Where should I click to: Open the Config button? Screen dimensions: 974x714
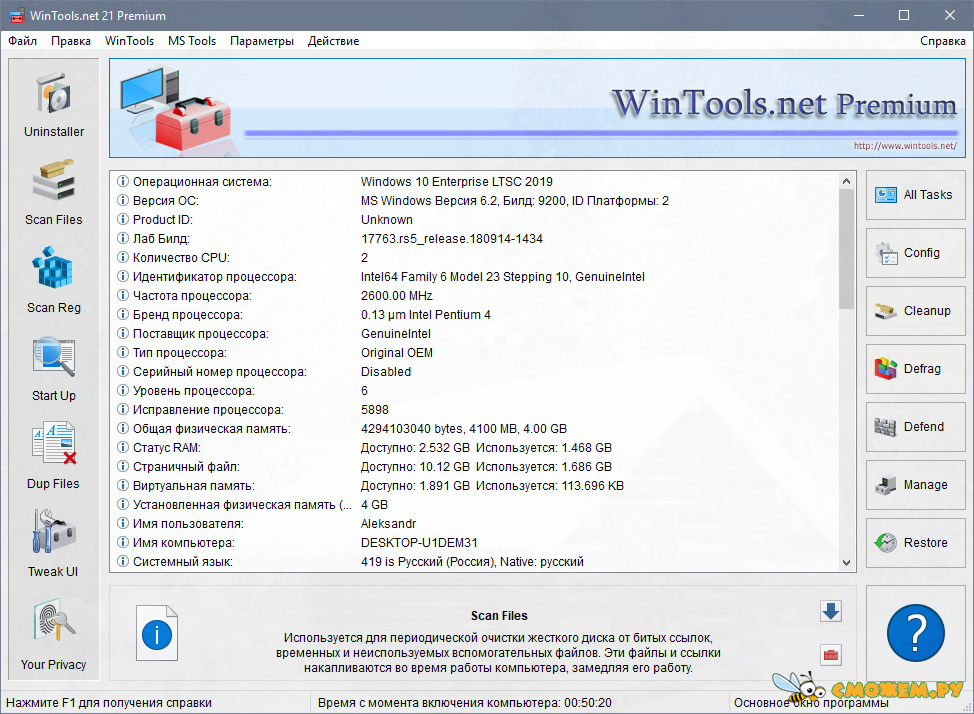coord(916,253)
